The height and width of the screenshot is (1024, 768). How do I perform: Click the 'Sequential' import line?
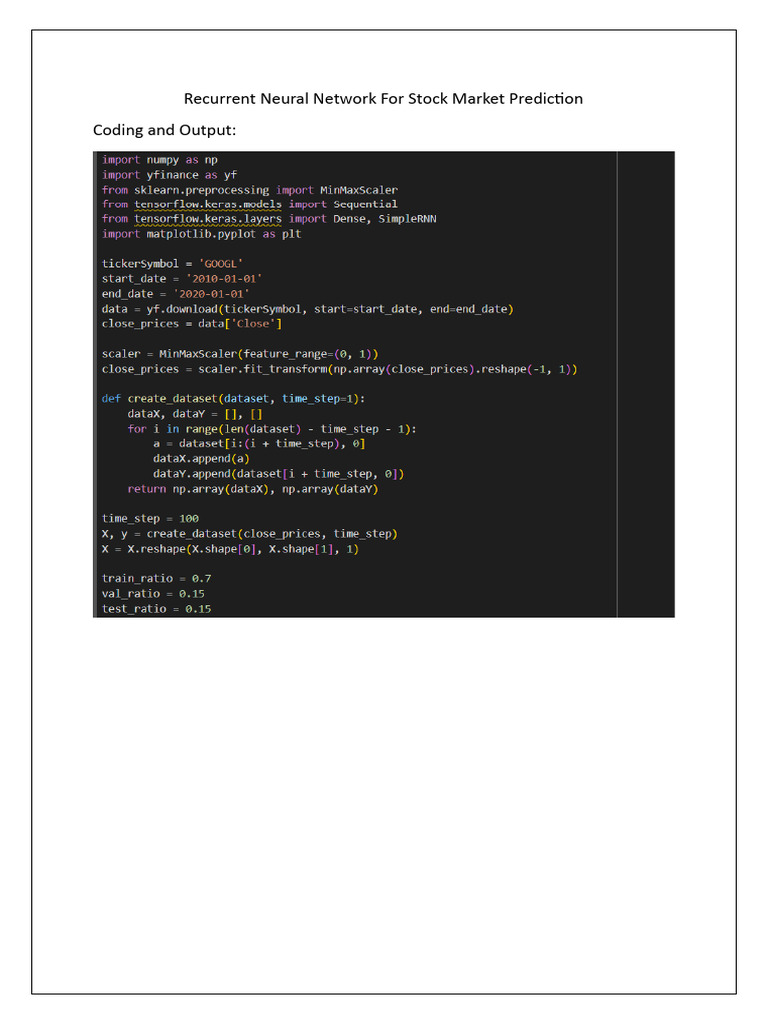click(x=249, y=204)
